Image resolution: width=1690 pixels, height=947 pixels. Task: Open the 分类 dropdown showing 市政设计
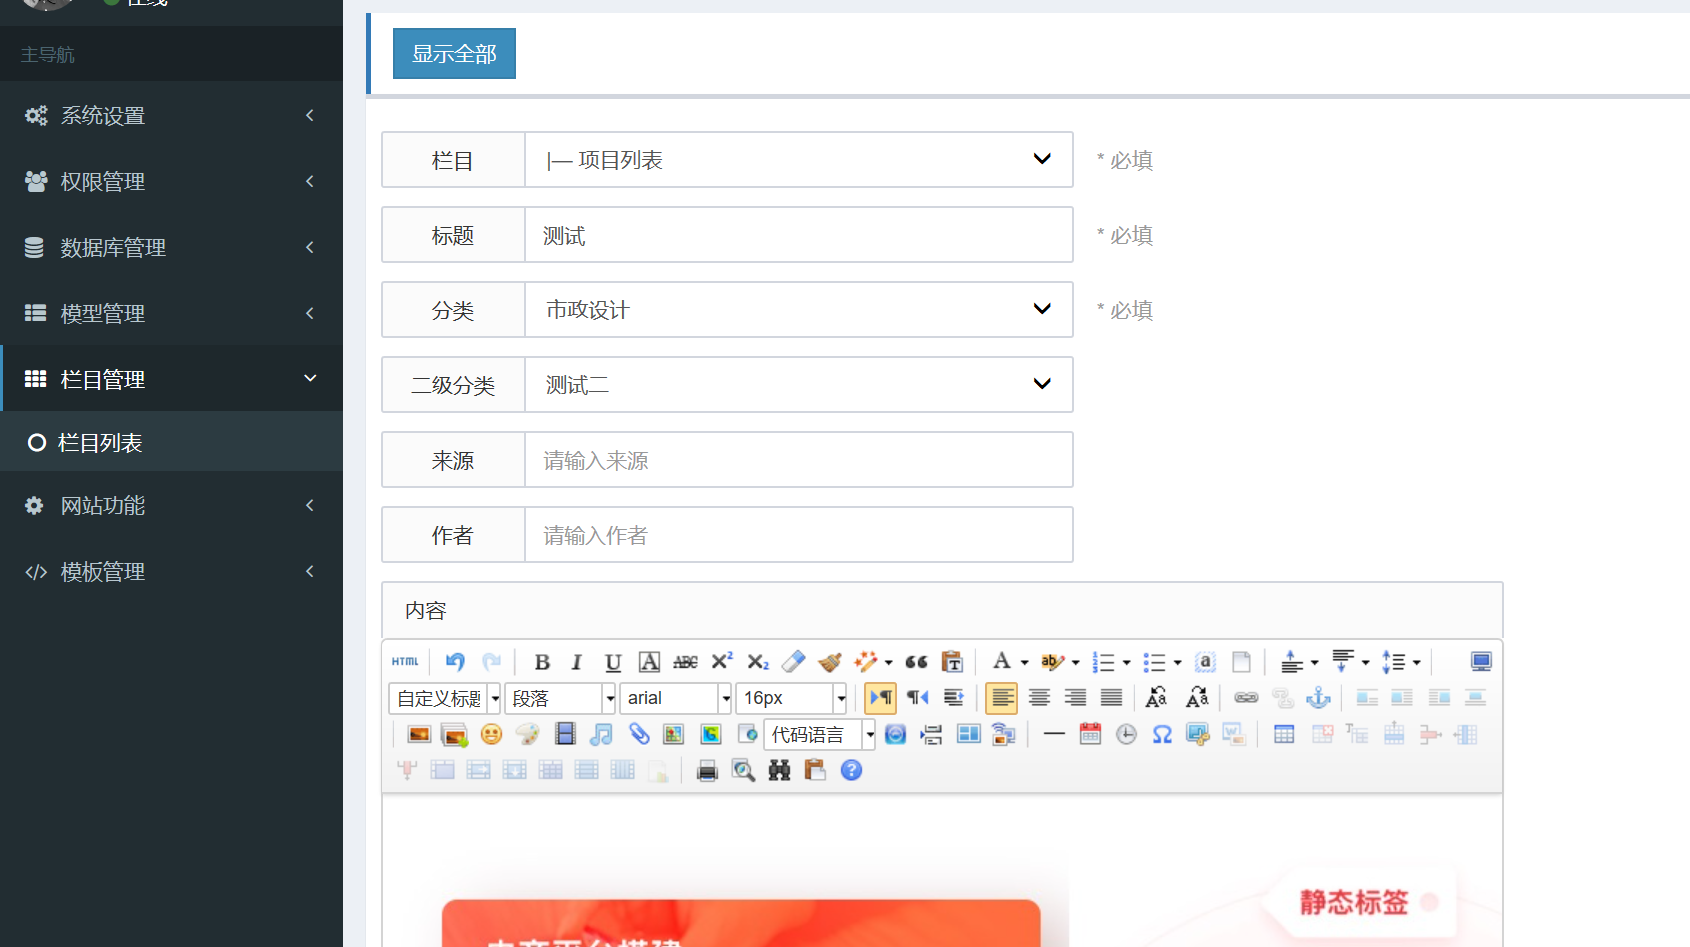[x=799, y=310]
